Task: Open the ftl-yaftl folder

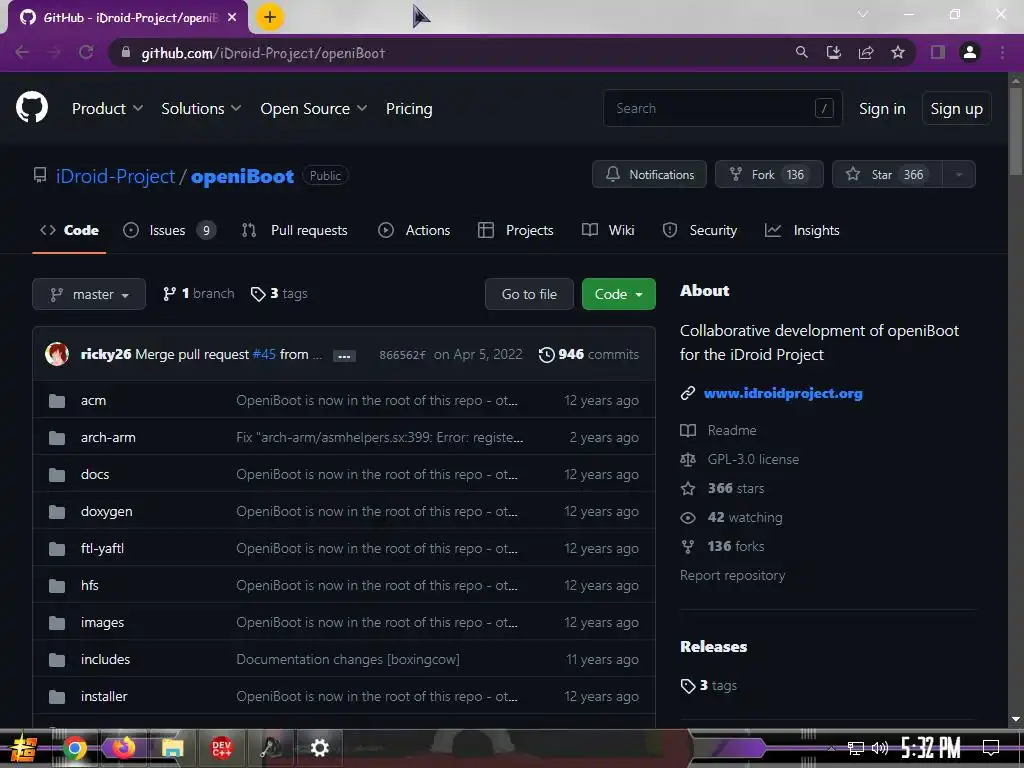Action: pyautogui.click(x=103, y=549)
